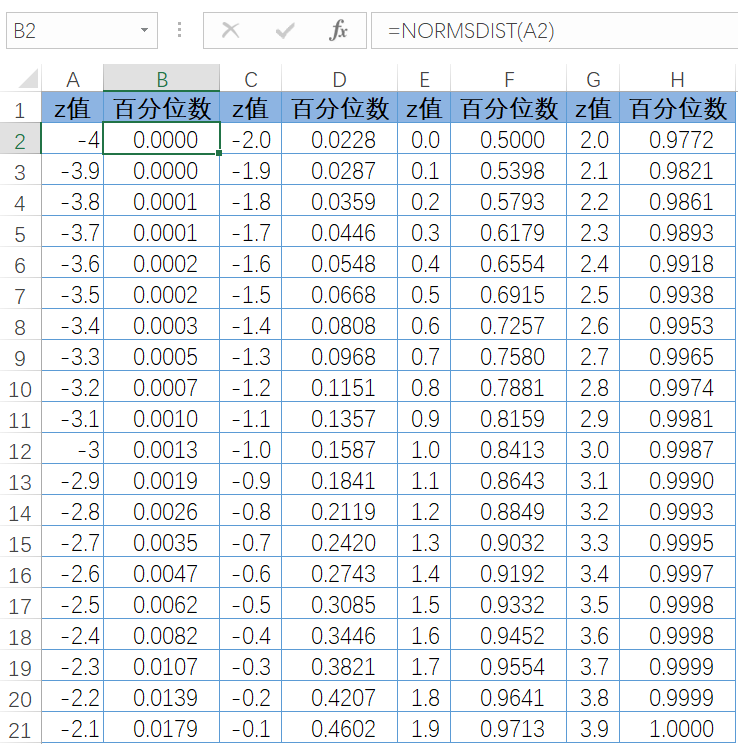Click cell F2 with value 0.5000
Image resolution: width=738 pixels, height=744 pixels.
[508, 140]
